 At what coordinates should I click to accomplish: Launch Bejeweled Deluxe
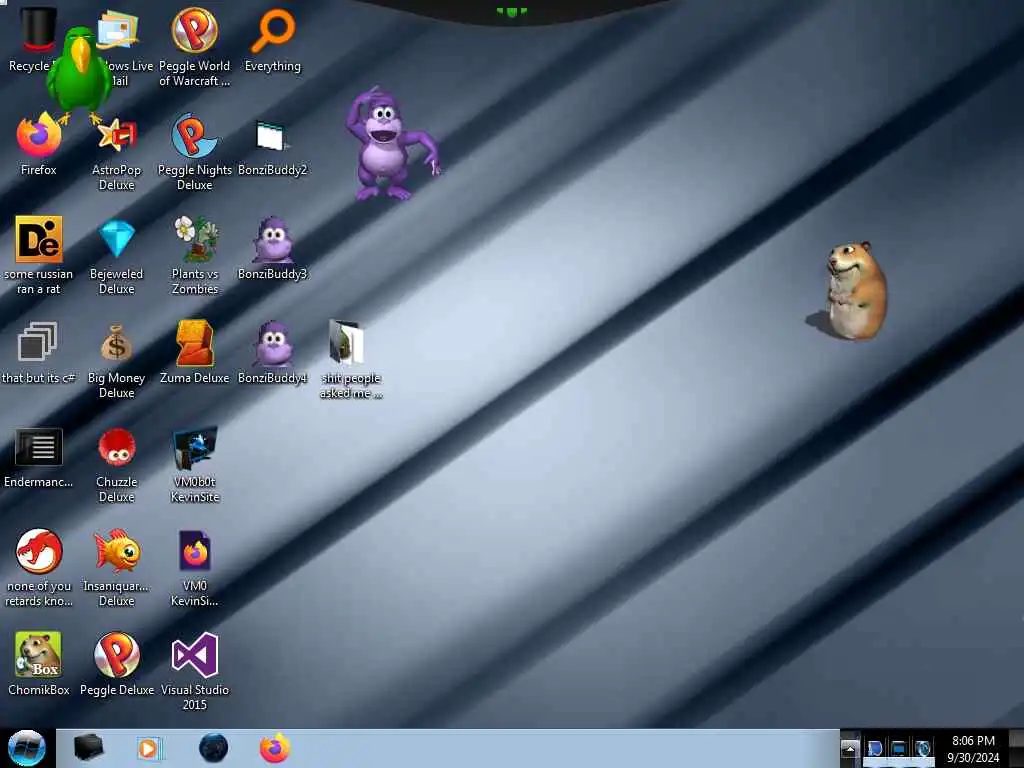point(117,239)
